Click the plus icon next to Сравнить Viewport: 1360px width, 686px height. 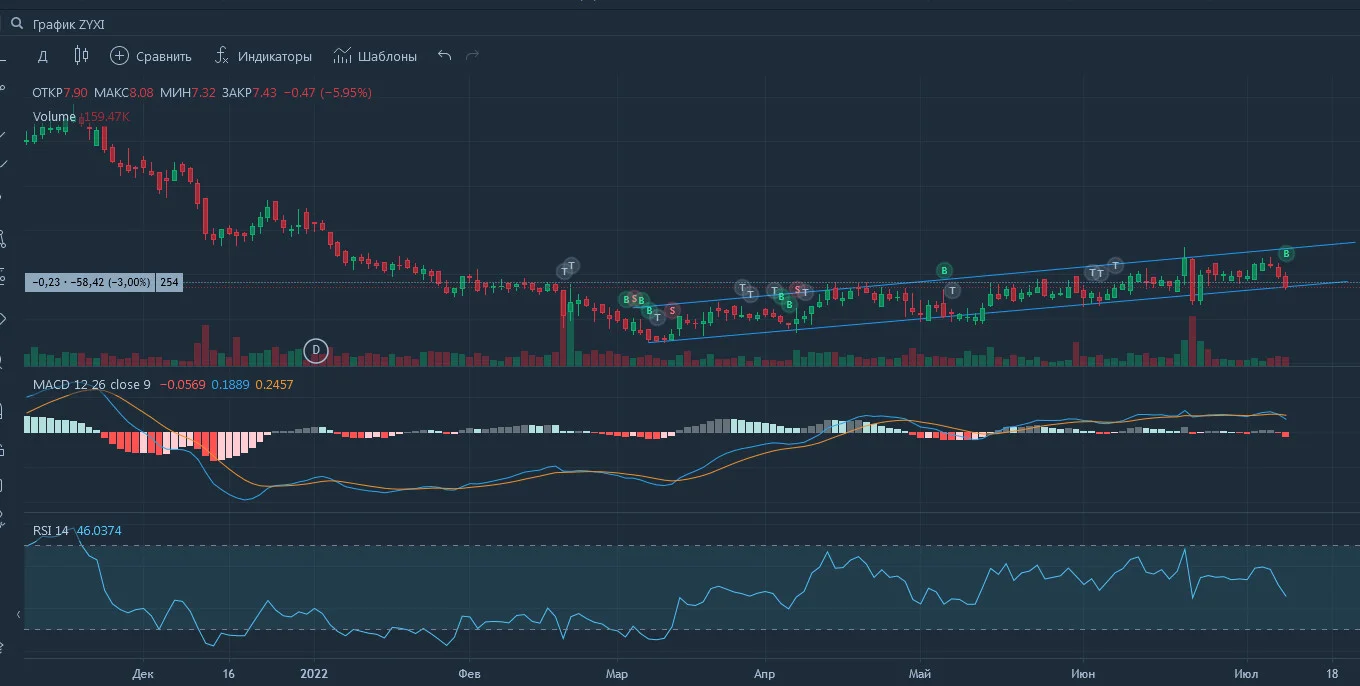coord(119,56)
